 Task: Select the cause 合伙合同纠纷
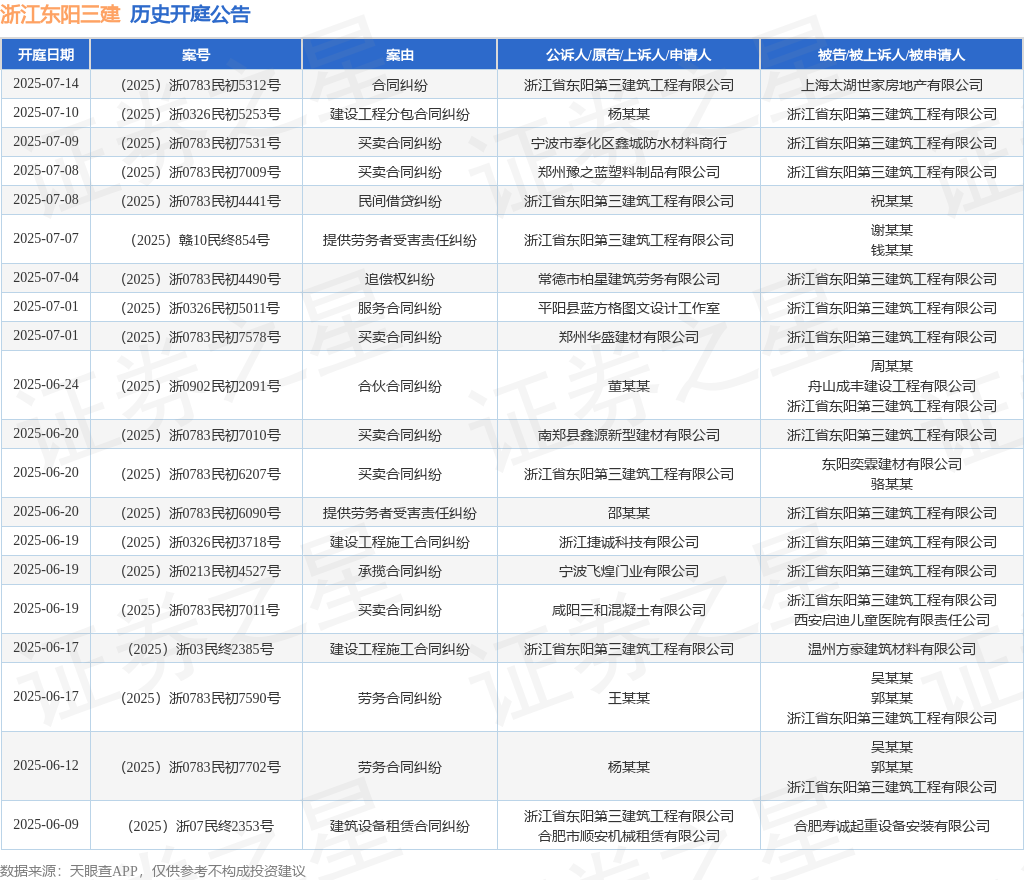(400, 386)
